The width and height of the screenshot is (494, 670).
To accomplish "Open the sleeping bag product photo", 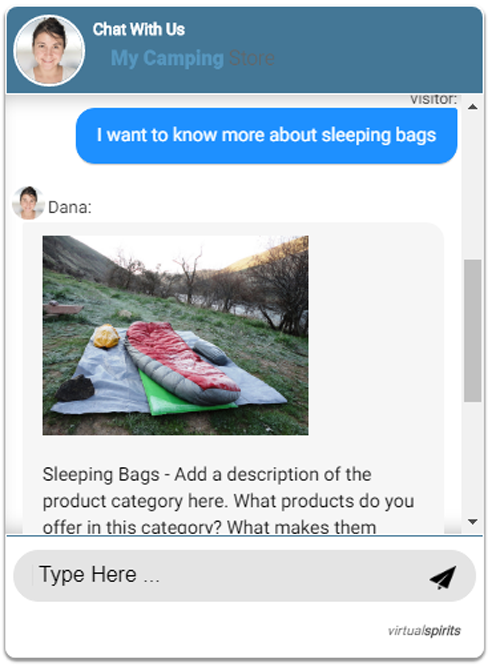I will coord(175,335).
